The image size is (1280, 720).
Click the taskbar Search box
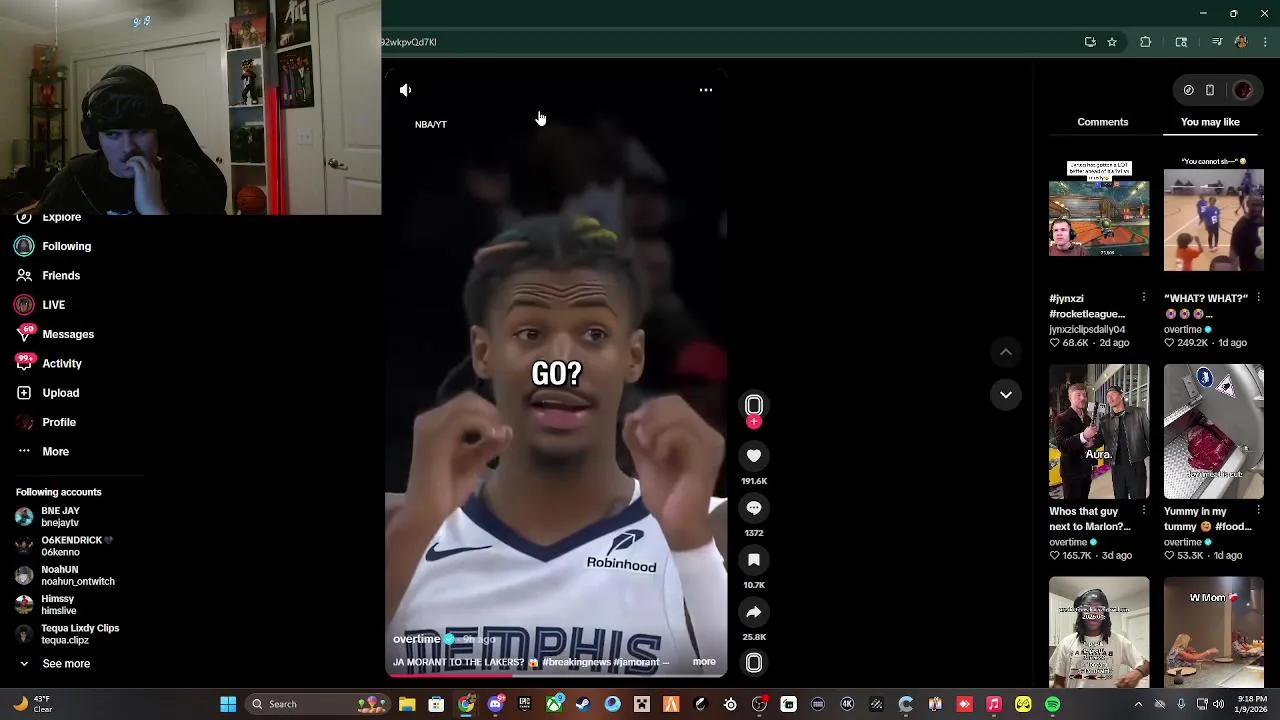317,704
